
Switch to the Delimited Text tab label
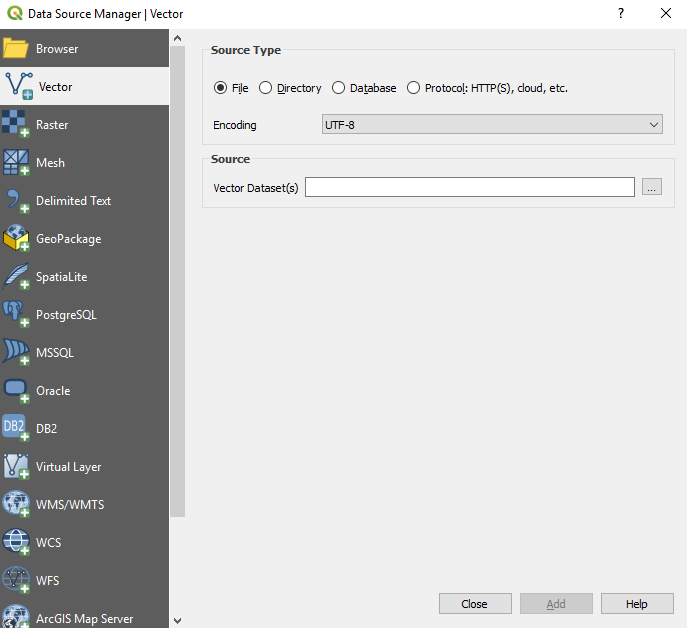73,200
